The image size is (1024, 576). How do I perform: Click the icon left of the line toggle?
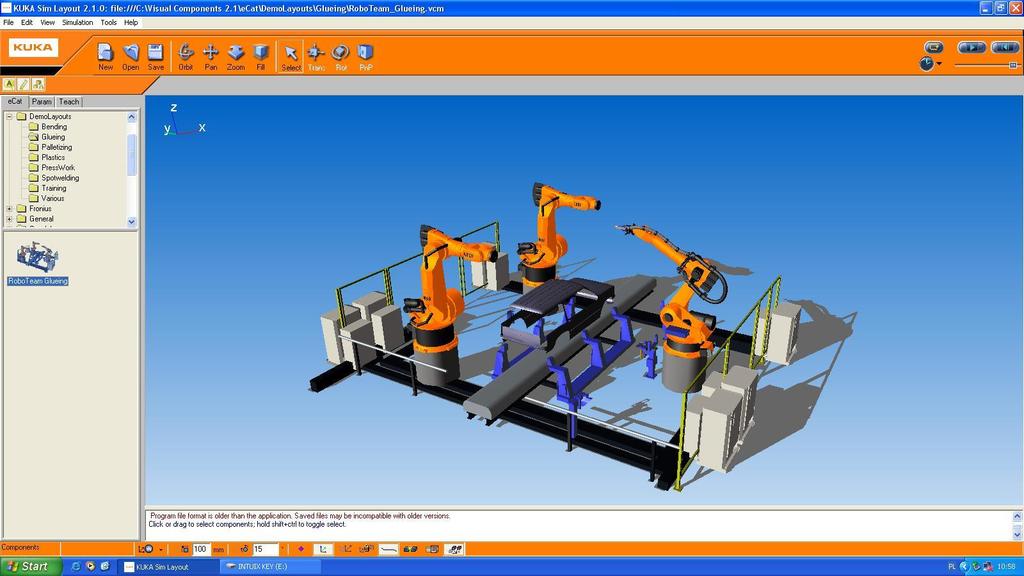(367, 549)
